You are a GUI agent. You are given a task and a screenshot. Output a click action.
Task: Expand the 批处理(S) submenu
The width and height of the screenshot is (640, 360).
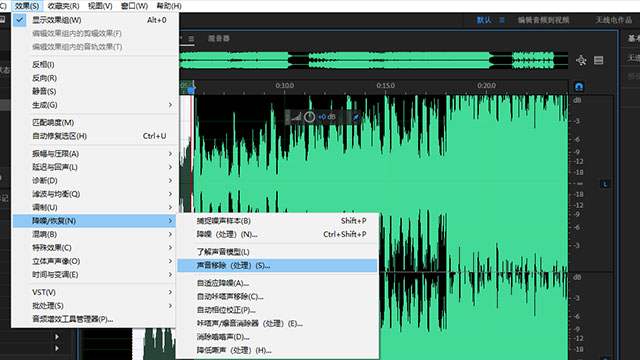click(95, 306)
